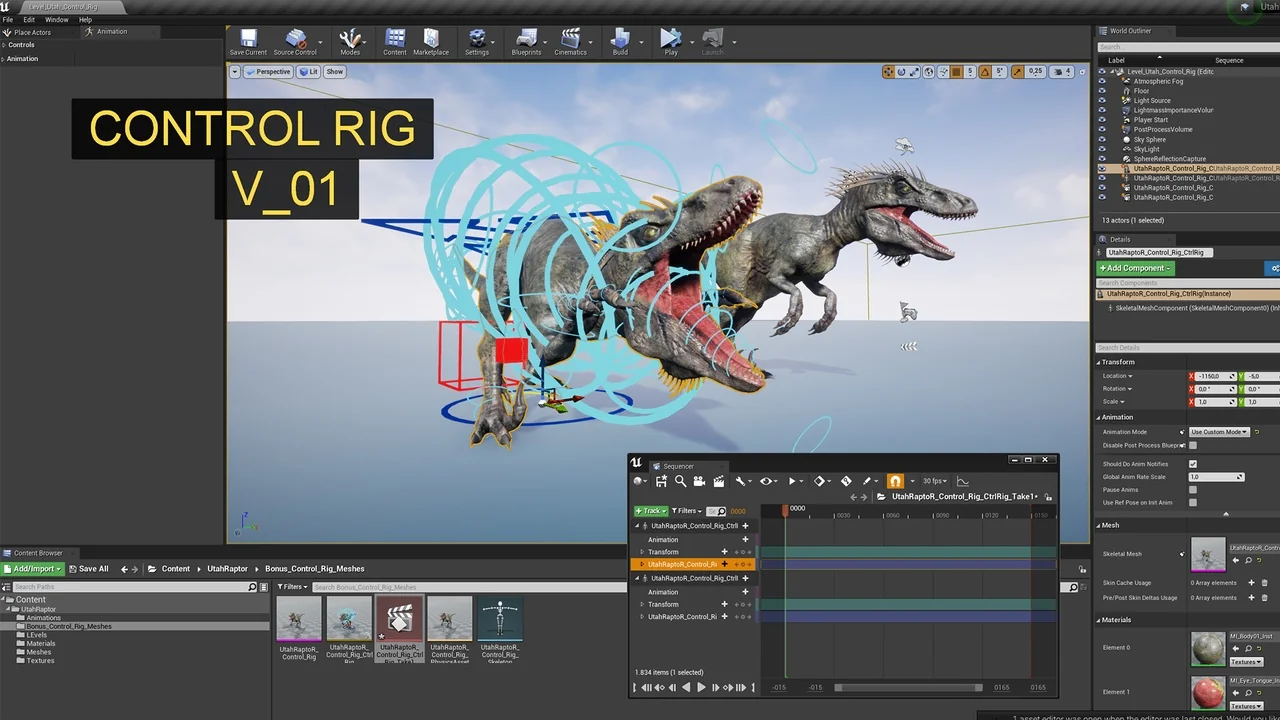The height and width of the screenshot is (720, 1280).
Task: Toggle the magnet snapping icon in Sequencer
Action: pos(895,481)
